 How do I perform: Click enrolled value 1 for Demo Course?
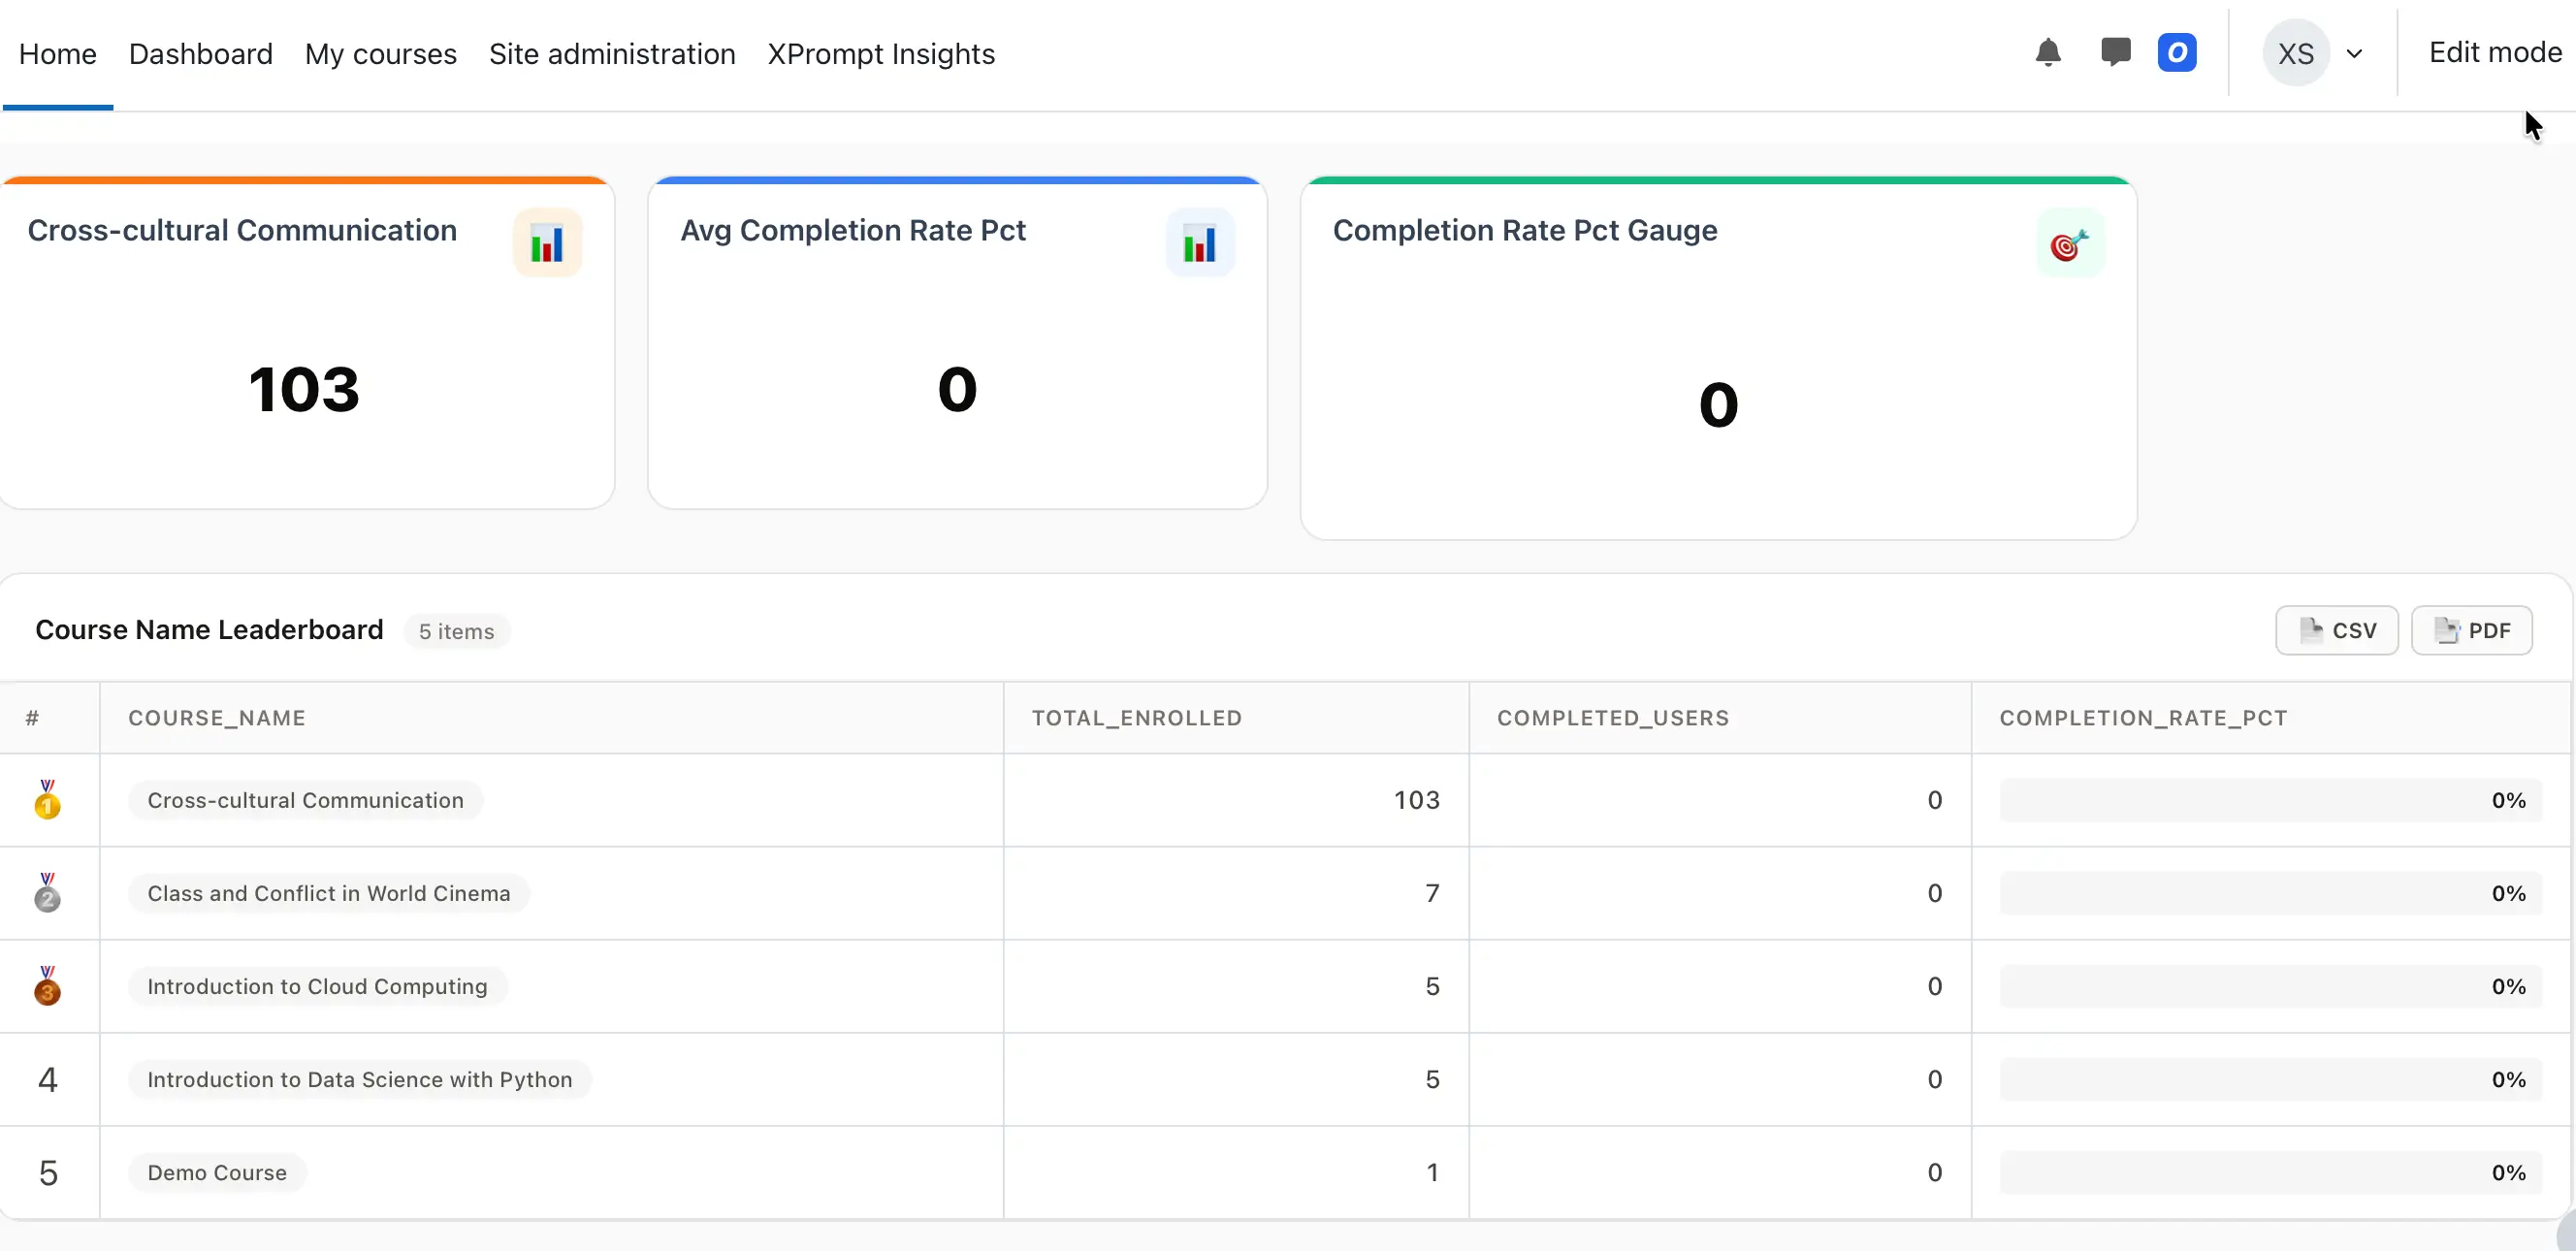1432,1172
